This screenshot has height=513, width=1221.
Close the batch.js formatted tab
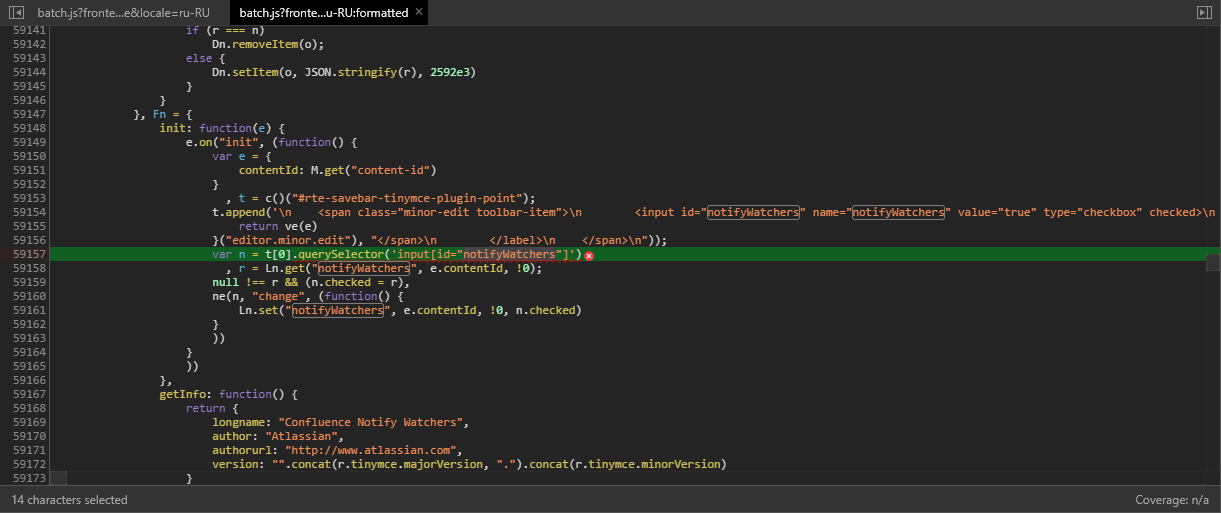tap(419, 12)
